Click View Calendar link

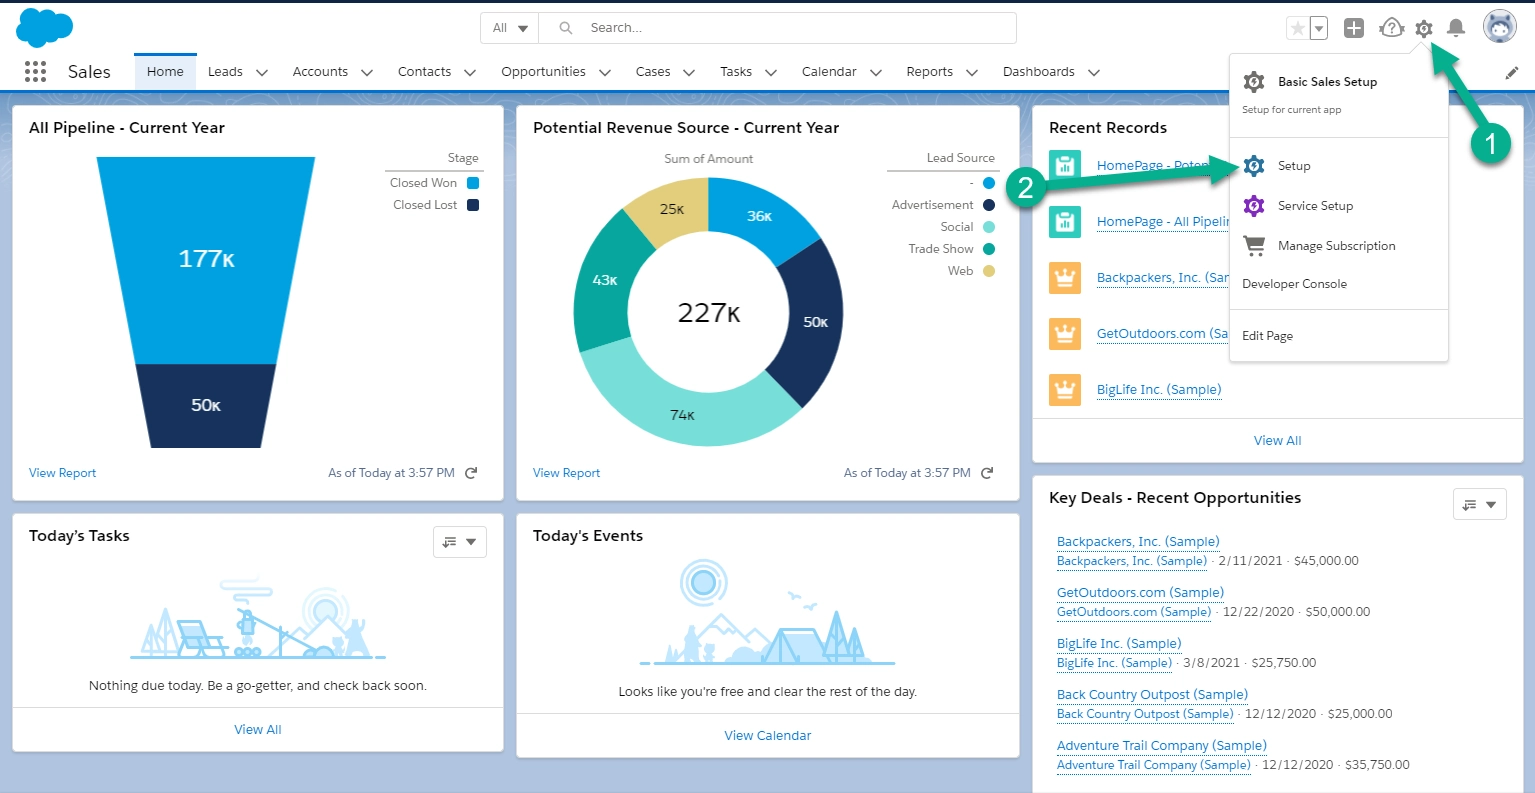click(x=768, y=736)
